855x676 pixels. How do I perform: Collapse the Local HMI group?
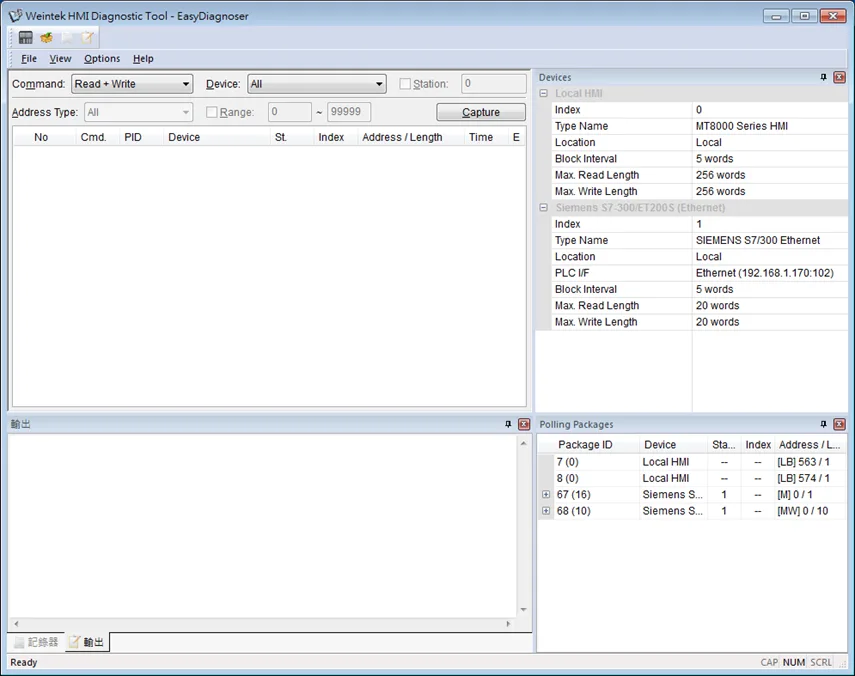(x=544, y=93)
